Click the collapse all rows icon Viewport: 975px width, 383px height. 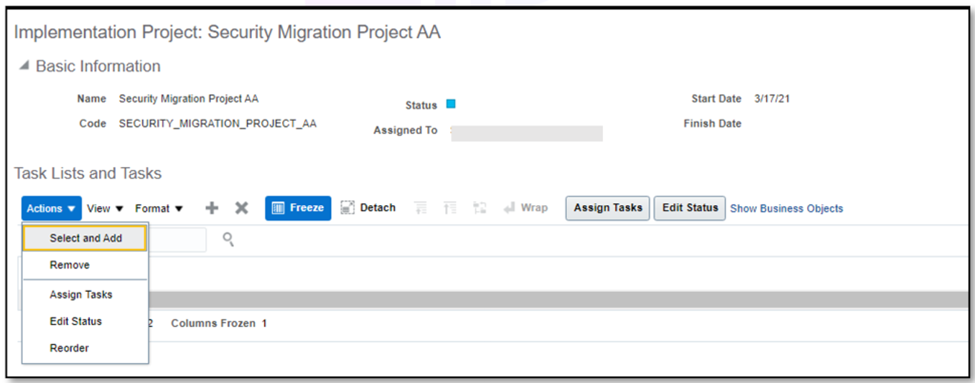pyautogui.click(x=420, y=208)
